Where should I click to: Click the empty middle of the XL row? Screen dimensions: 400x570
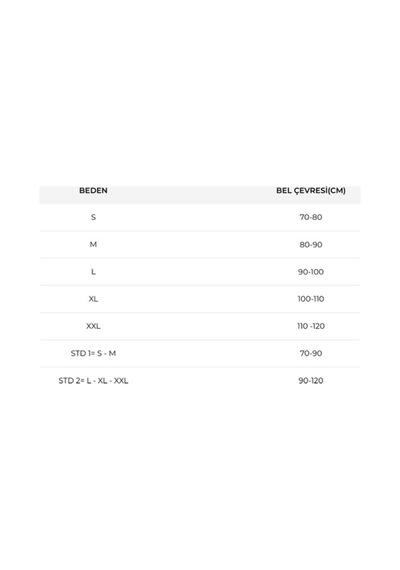200,299
